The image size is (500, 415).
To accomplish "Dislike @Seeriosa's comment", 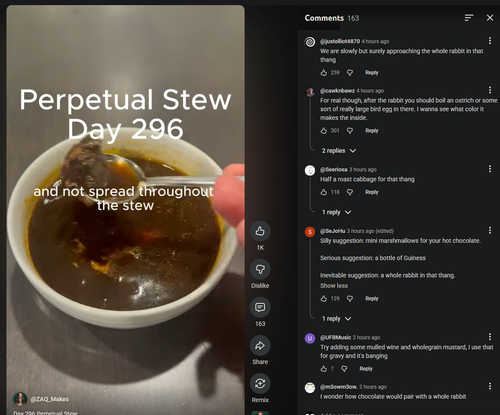I will [350, 192].
